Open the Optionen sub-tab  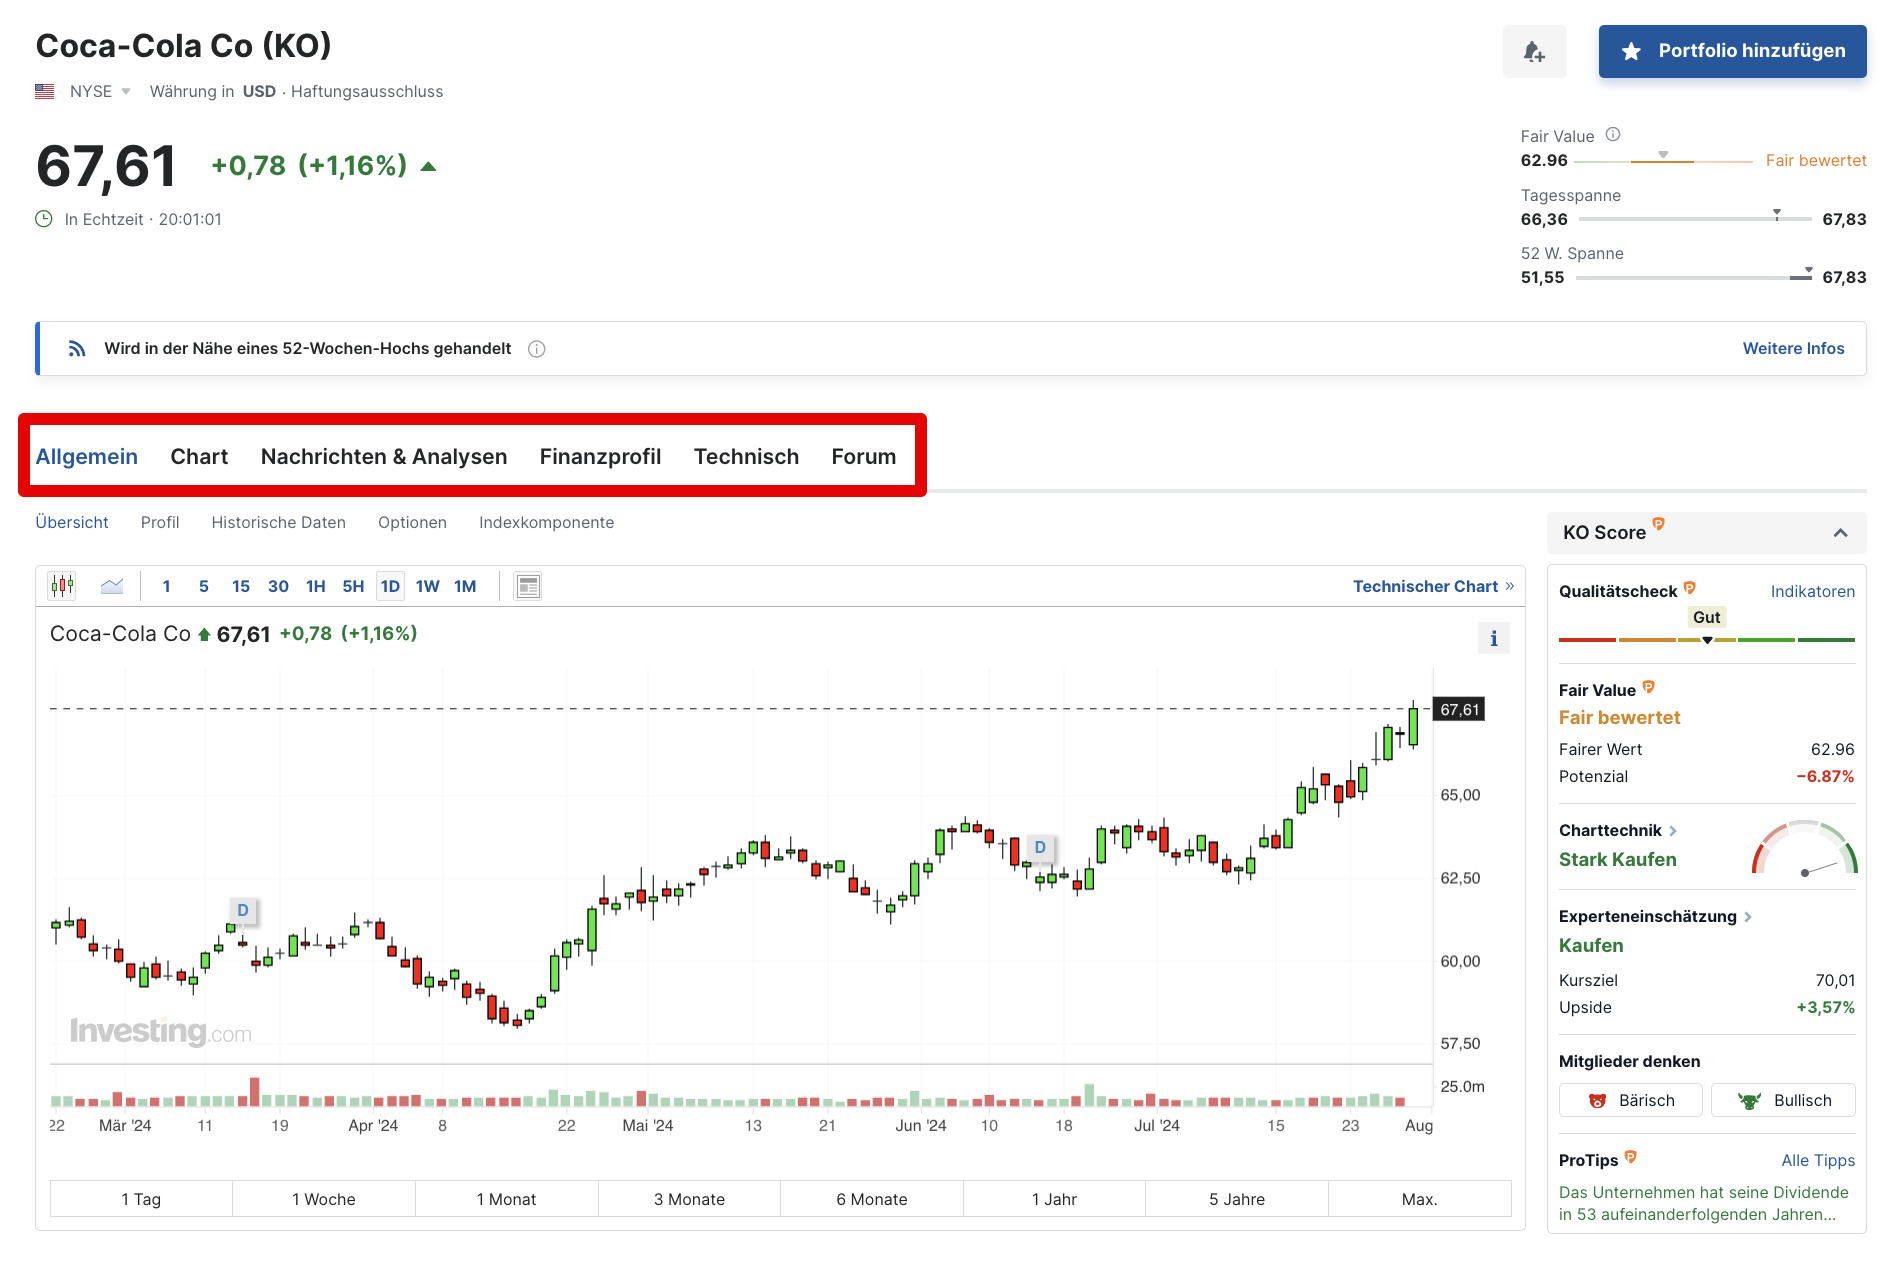412,522
